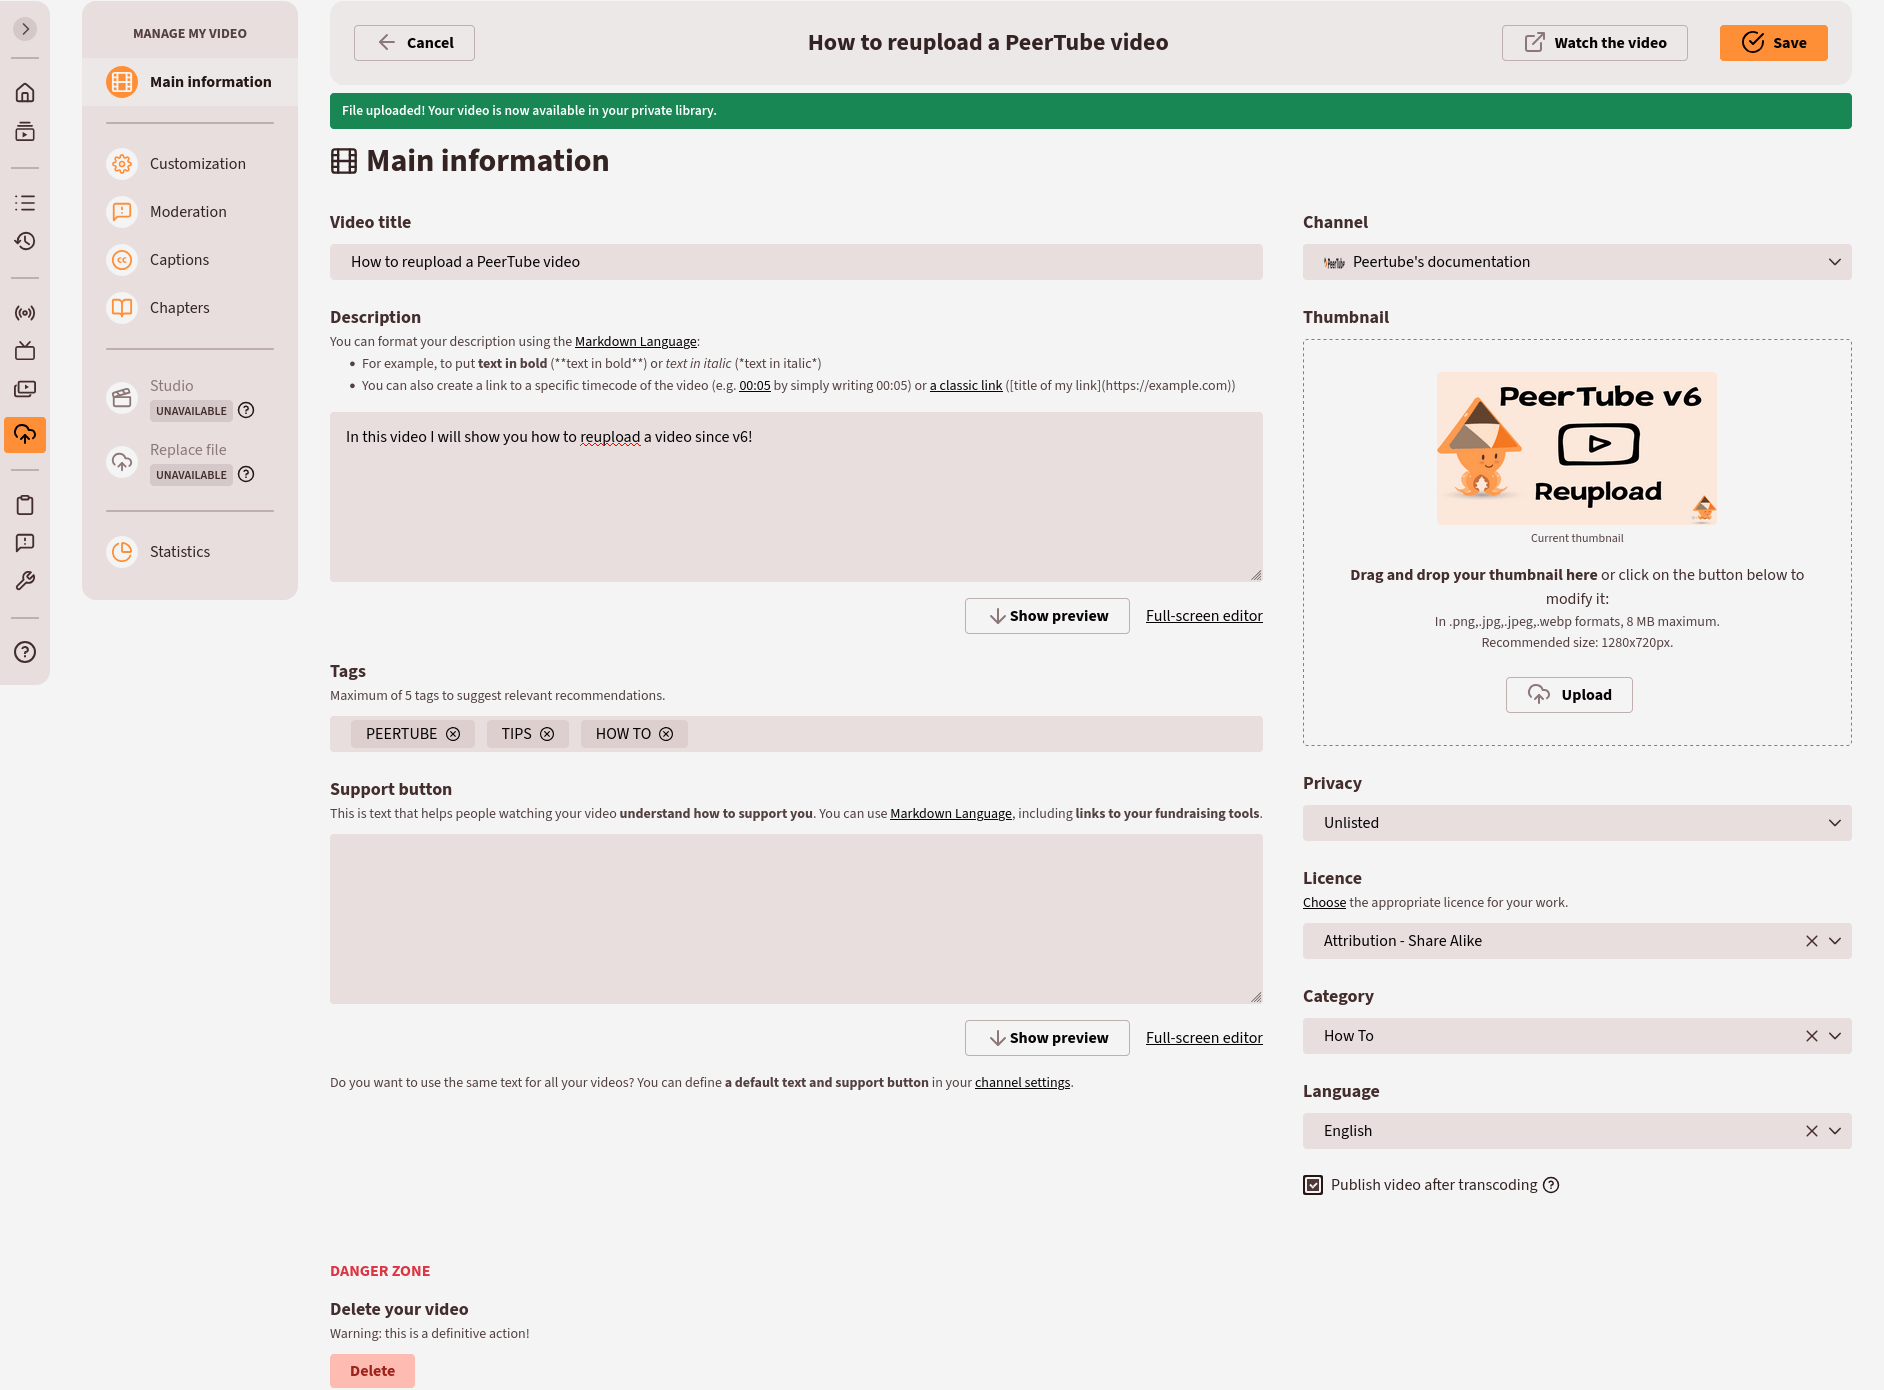Open the my videos icon in the sidebar

point(25,389)
